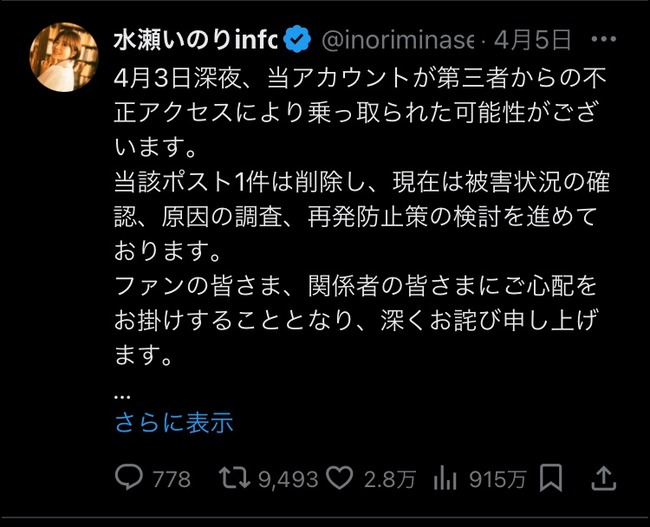Share the post via the upload arrow icon

(x=603, y=478)
